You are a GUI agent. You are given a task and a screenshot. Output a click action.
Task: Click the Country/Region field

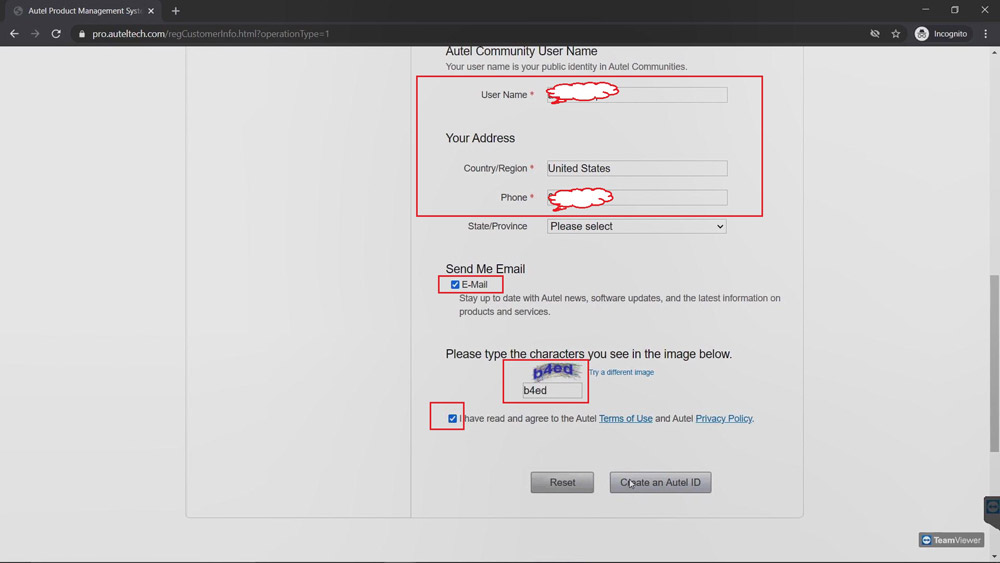636,168
